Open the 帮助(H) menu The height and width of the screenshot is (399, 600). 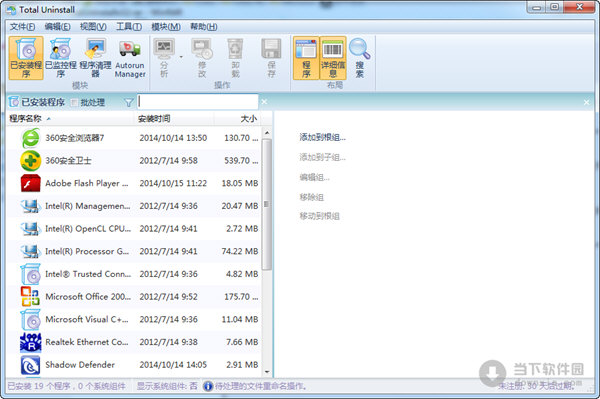(204, 26)
